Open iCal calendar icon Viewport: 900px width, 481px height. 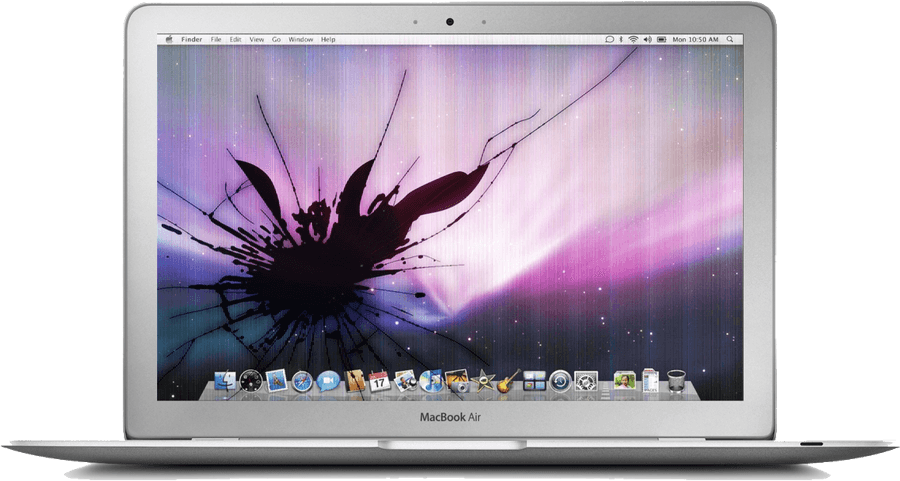pos(380,381)
